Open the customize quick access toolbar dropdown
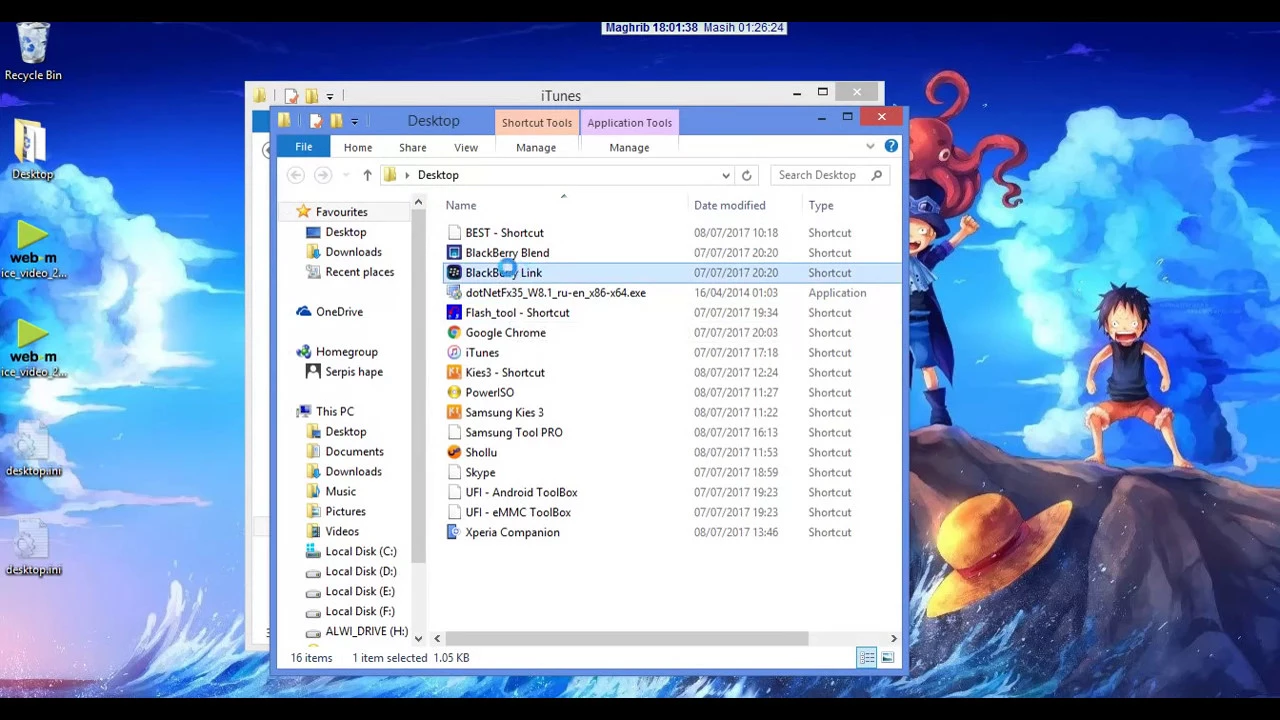1280x720 pixels. point(354,122)
